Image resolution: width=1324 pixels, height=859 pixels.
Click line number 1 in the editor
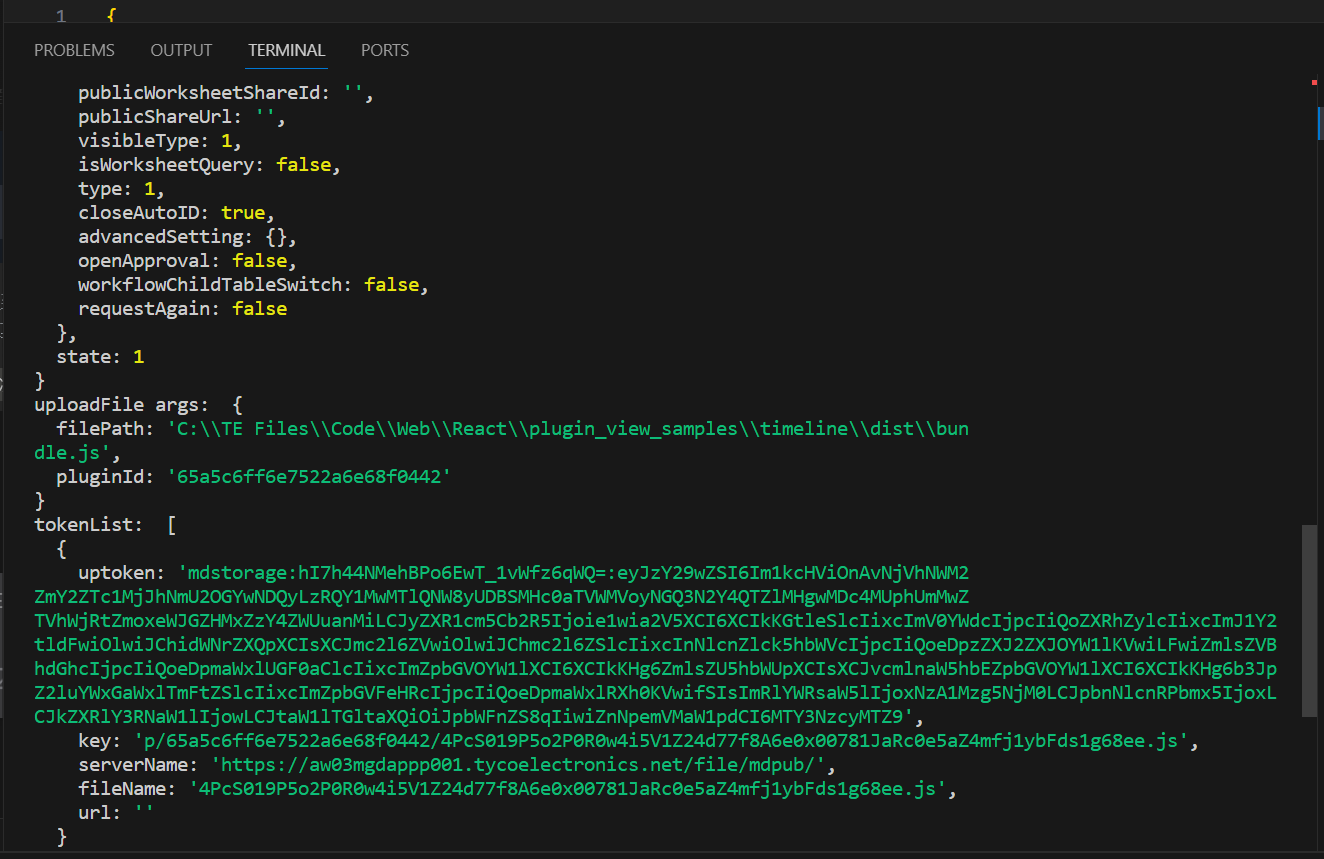61,16
